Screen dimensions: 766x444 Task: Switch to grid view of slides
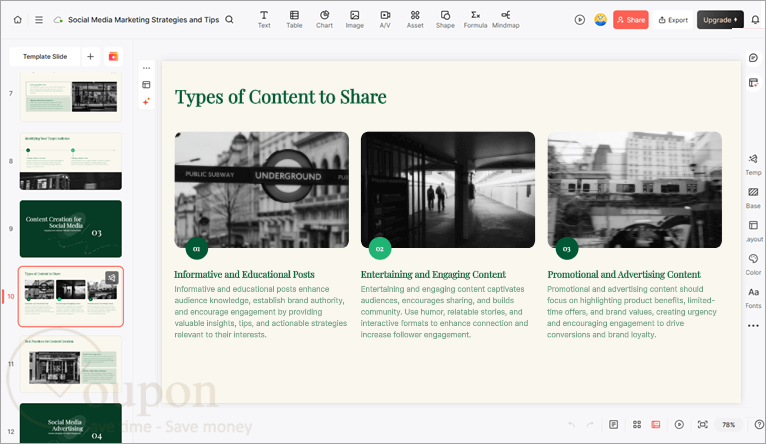pyautogui.click(x=637, y=424)
